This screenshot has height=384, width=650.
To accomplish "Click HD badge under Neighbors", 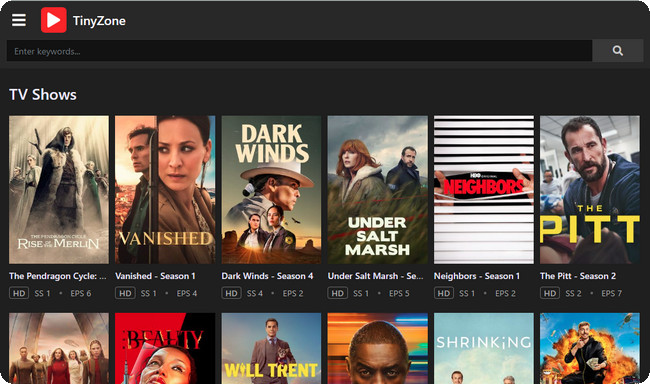I will [x=444, y=293].
